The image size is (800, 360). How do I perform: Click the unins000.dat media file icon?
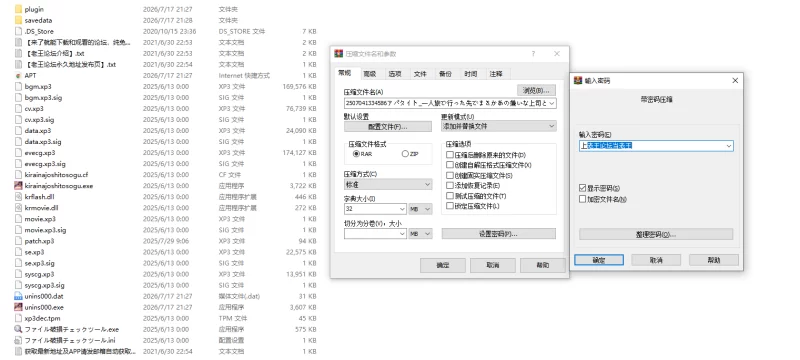pyautogui.click(x=18, y=296)
